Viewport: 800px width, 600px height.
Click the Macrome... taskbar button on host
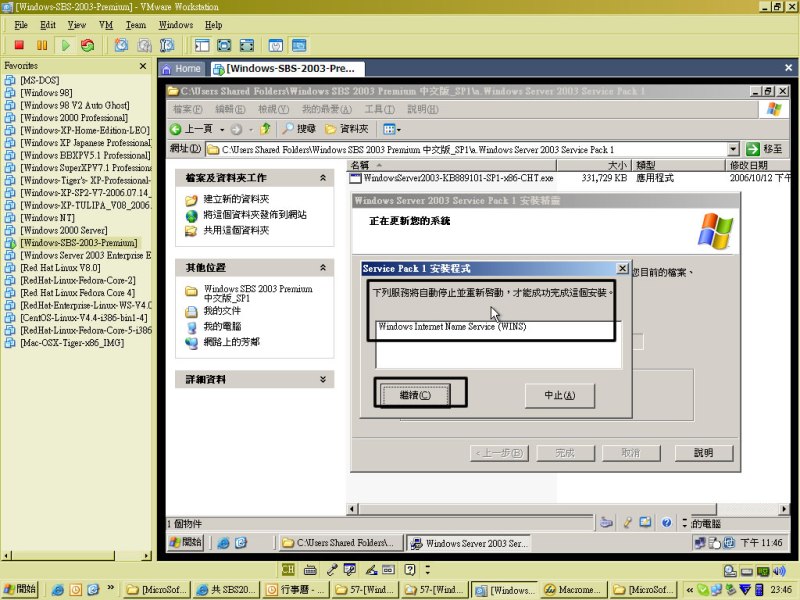coord(572,590)
